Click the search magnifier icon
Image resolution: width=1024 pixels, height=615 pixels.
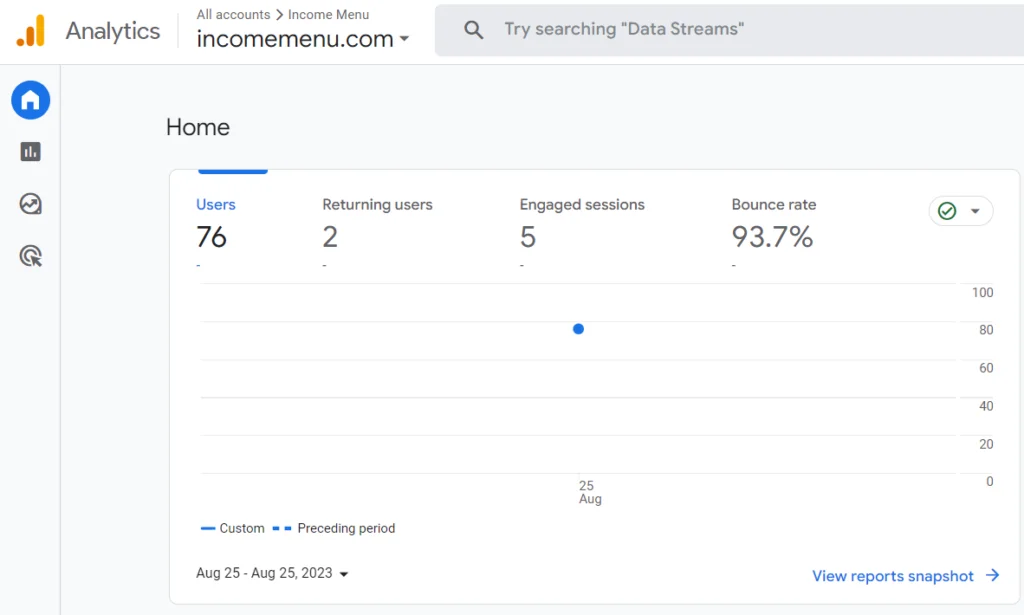[x=473, y=29]
